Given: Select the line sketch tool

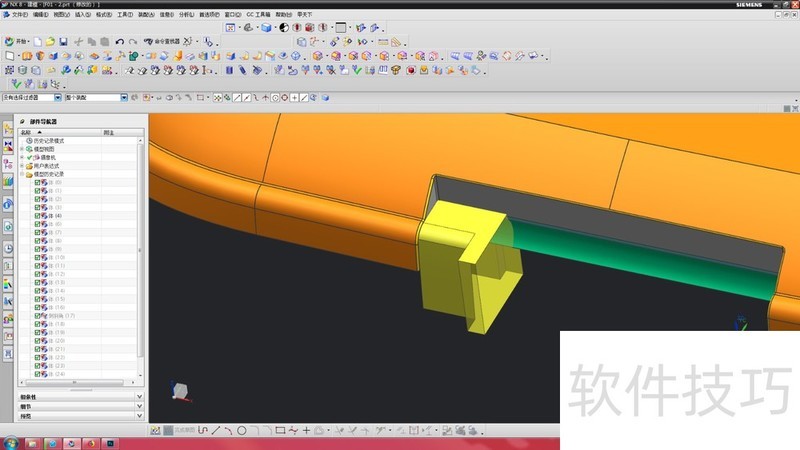Looking at the screenshot, I should (216, 430).
